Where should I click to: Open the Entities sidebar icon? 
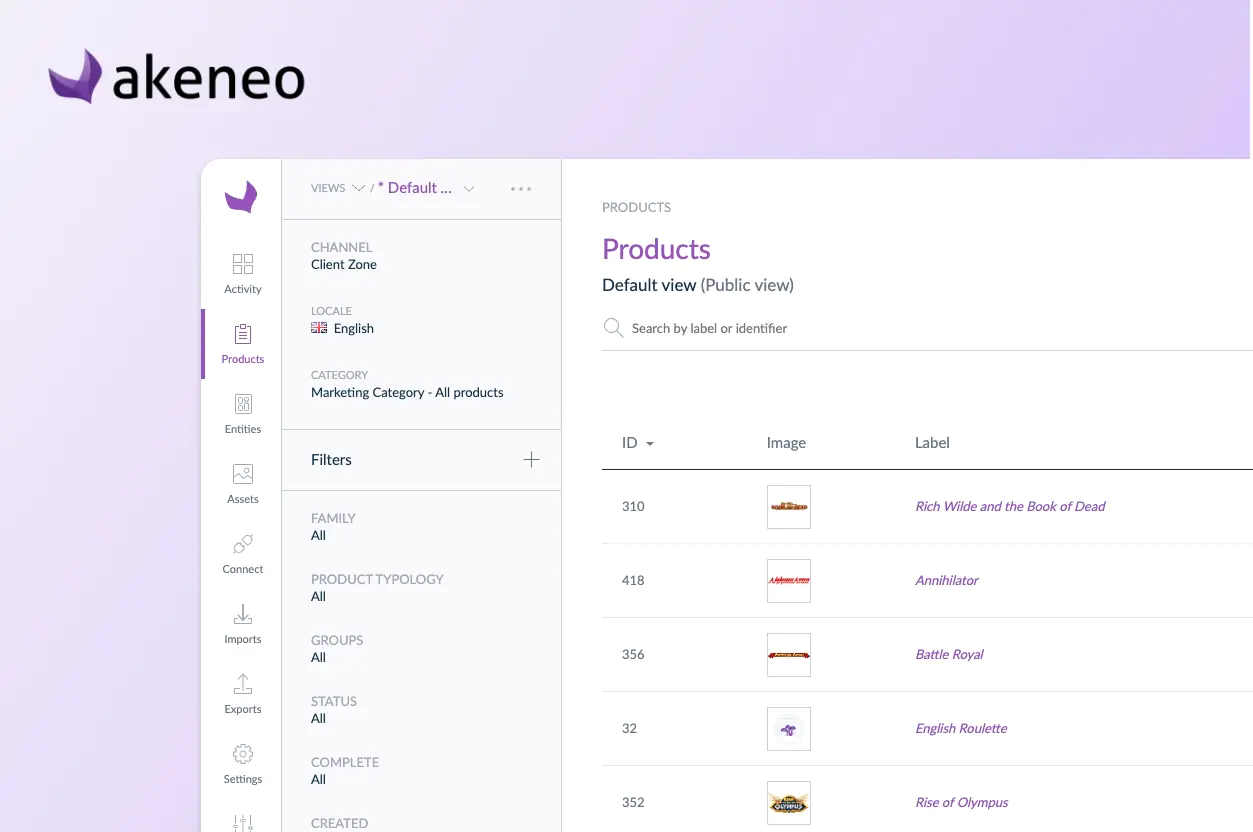pyautogui.click(x=243, y=404)
